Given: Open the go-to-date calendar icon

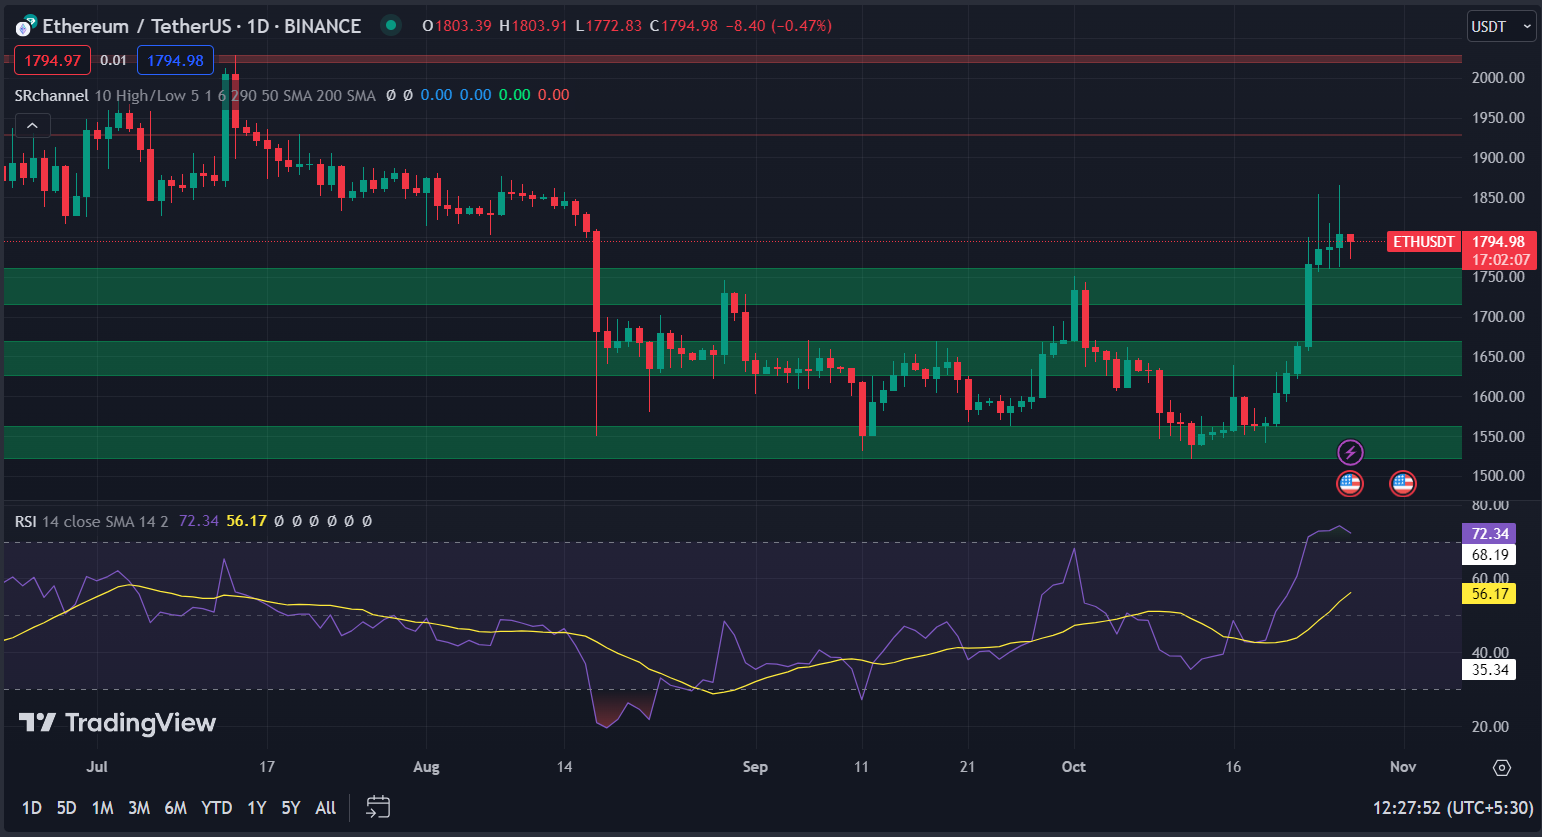Looking at the screenshot, I should tap(378, 807).
